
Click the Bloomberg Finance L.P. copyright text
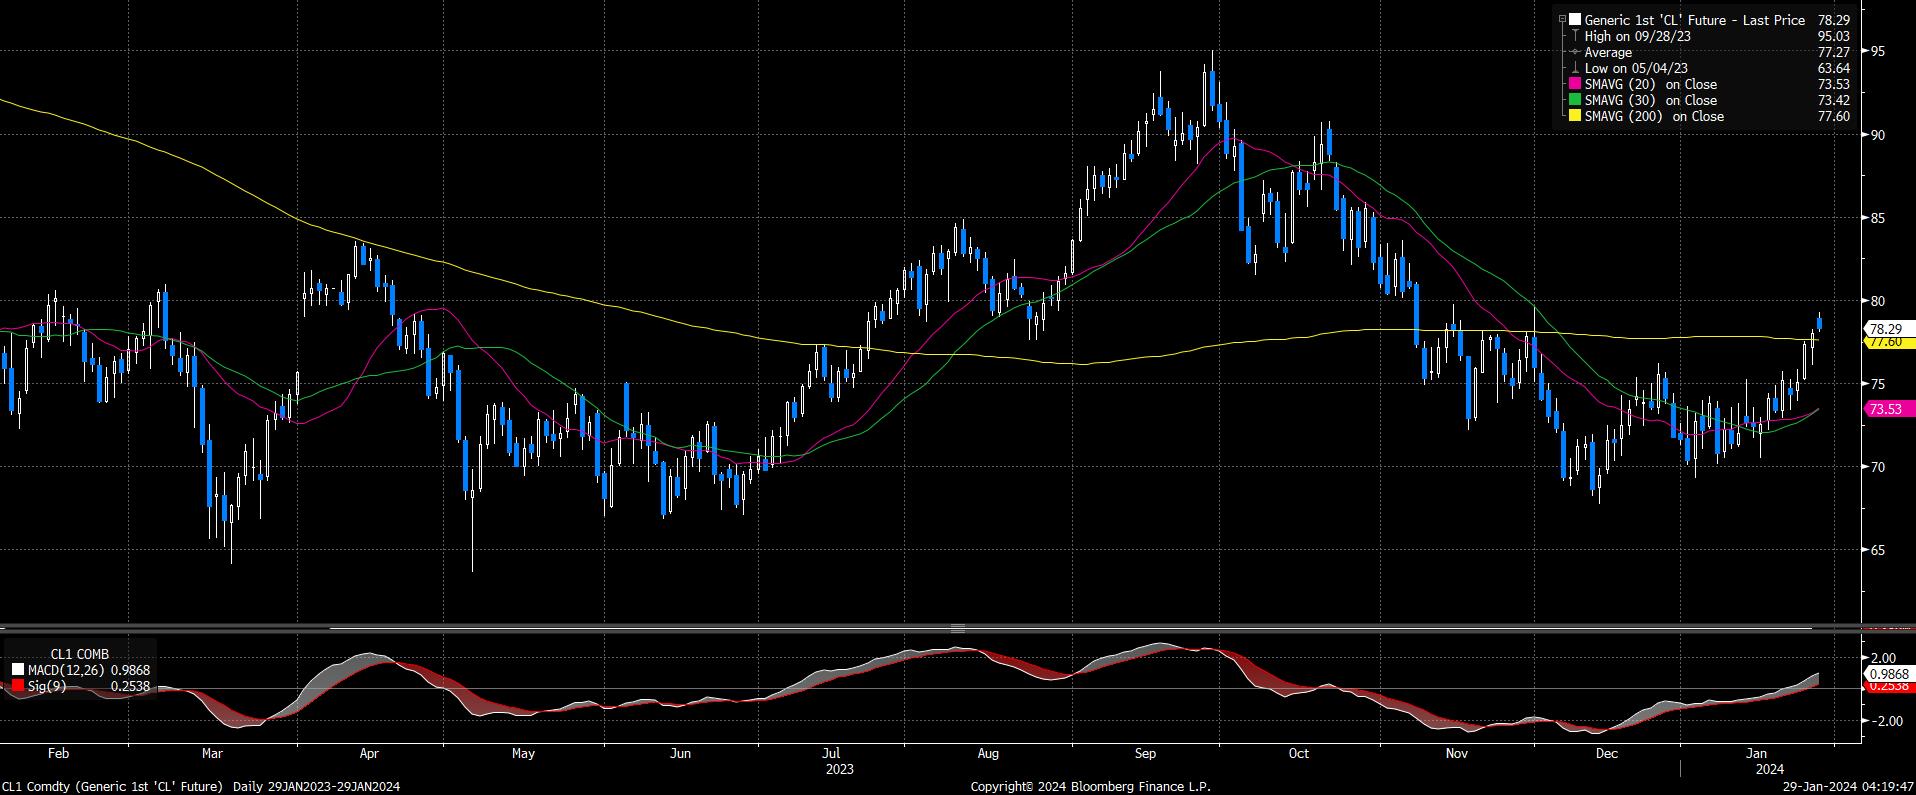click(x=1090, y=787)
